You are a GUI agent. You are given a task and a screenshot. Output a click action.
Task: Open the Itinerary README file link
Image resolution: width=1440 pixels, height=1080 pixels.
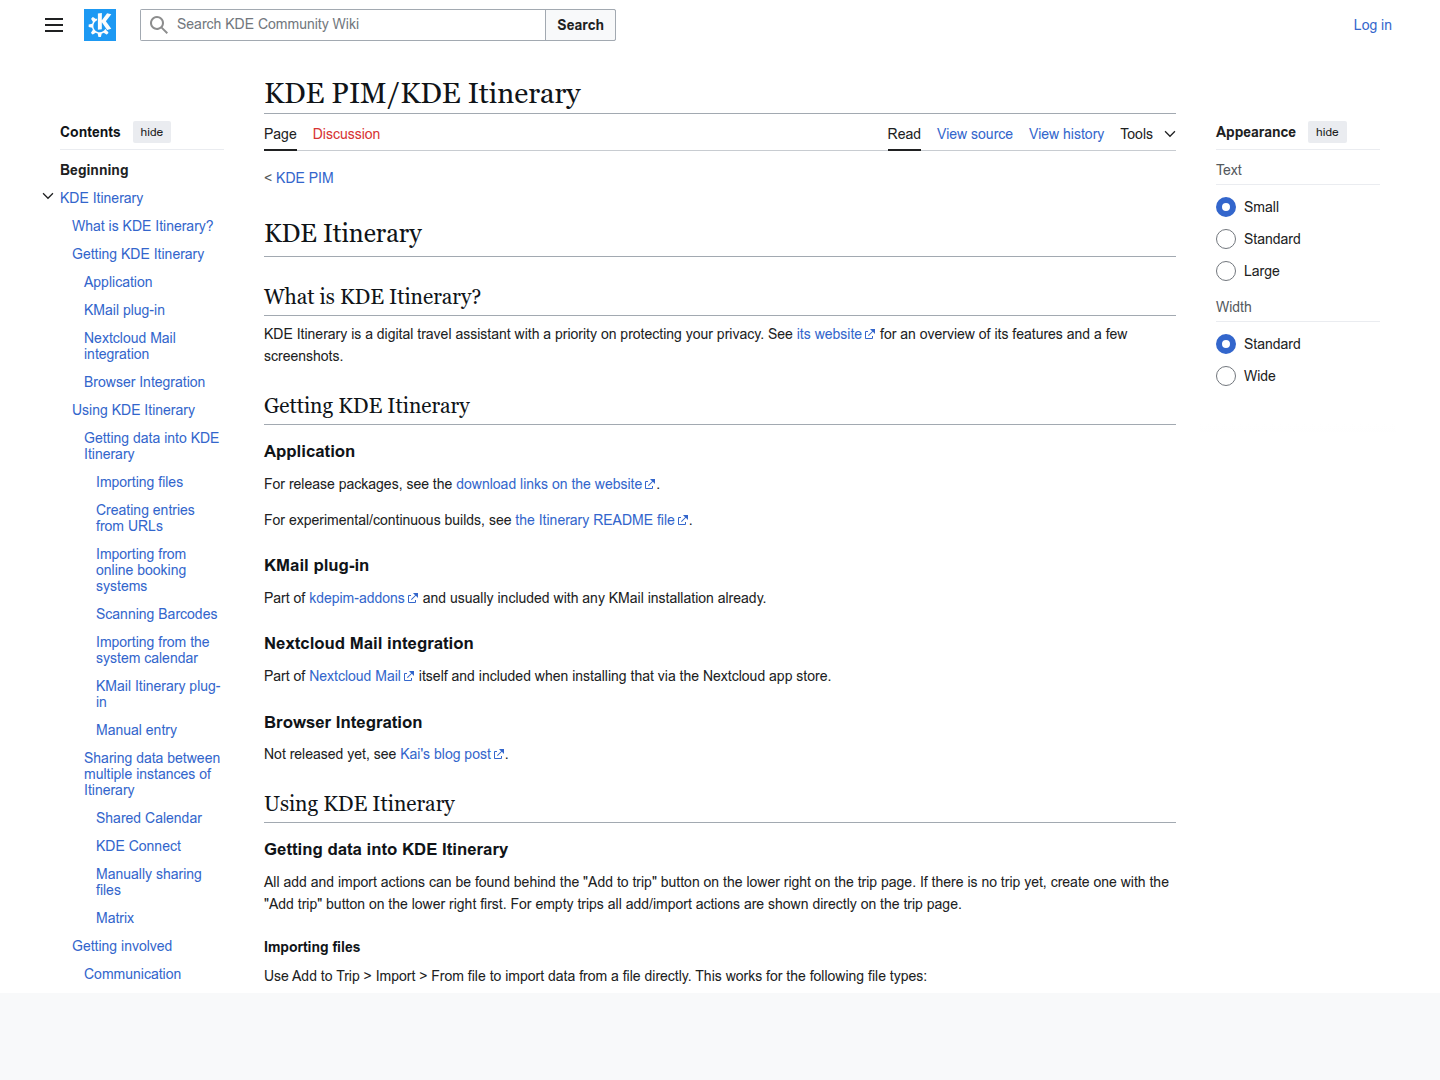(x=601, y=520)
